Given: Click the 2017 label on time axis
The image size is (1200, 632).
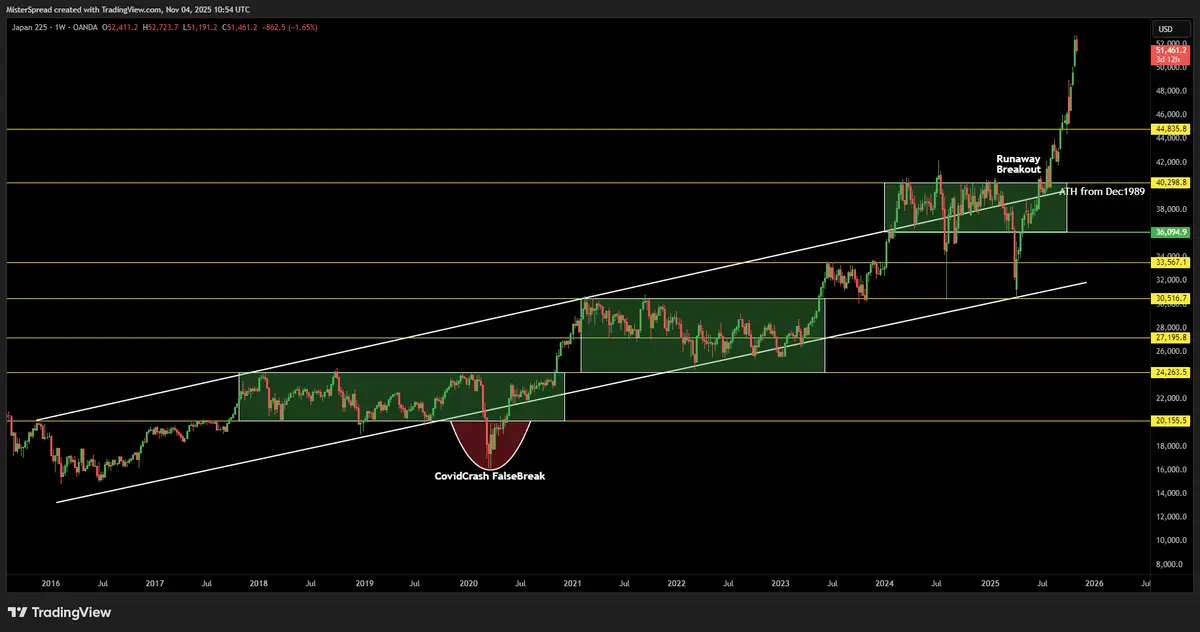Looking at the screenshot, I should (154, 582).
